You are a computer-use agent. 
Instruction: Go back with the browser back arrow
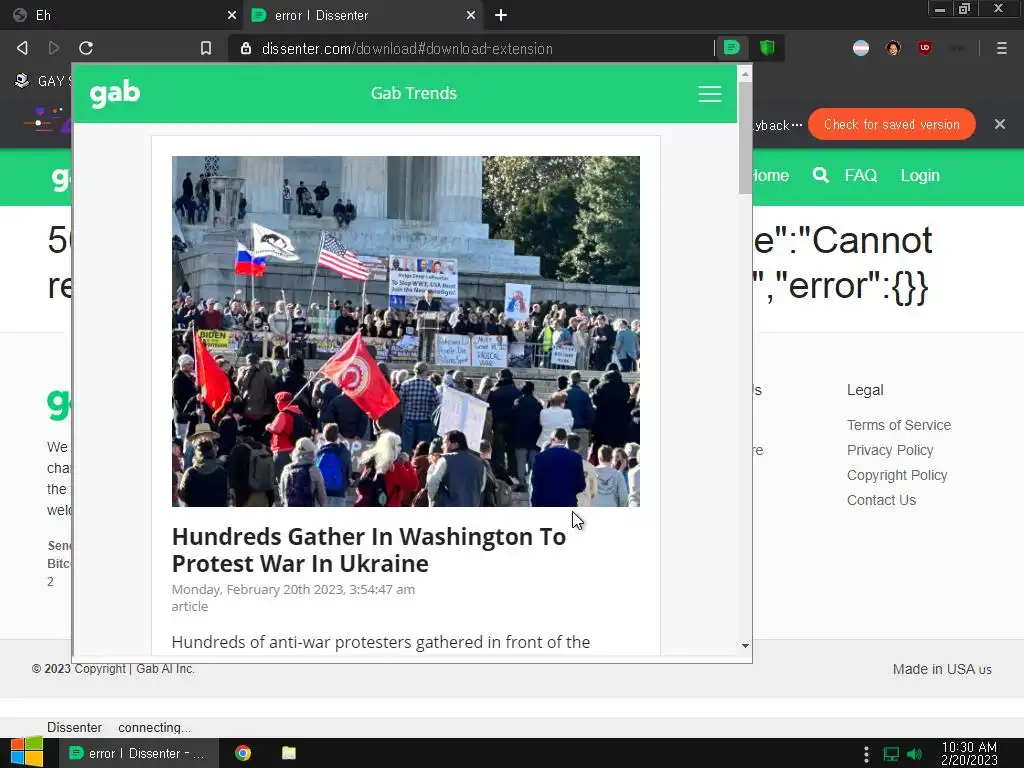[22, 48]
